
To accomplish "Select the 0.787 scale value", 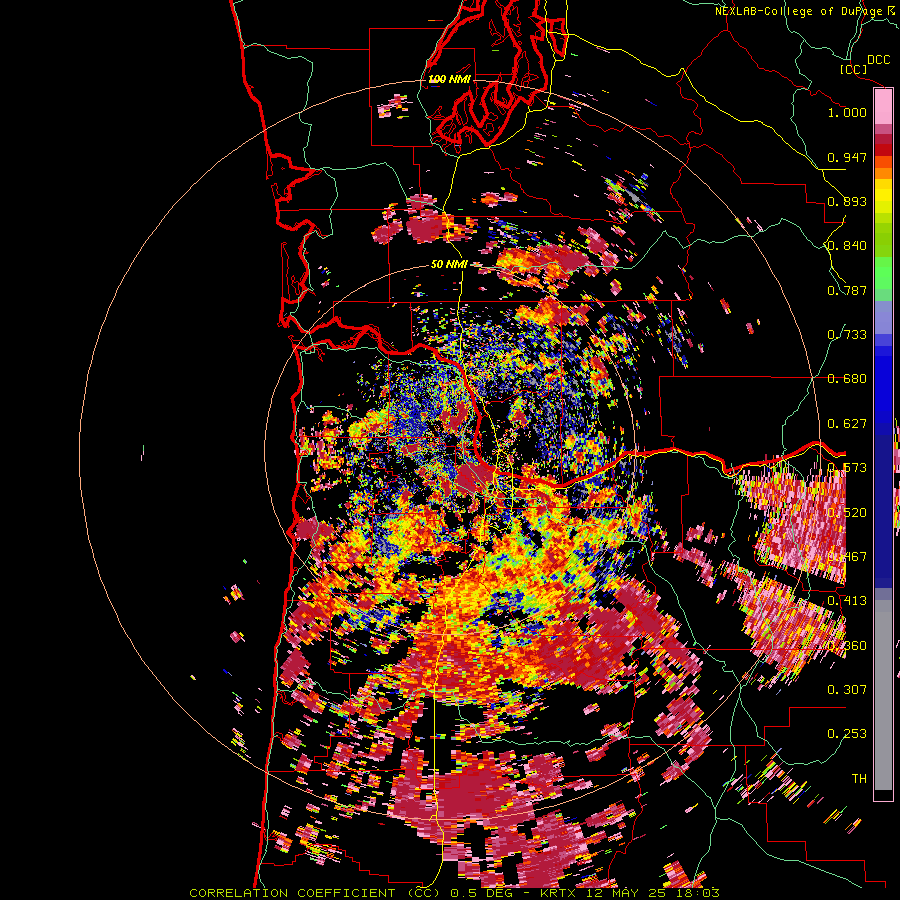I will tap(847, 290).
